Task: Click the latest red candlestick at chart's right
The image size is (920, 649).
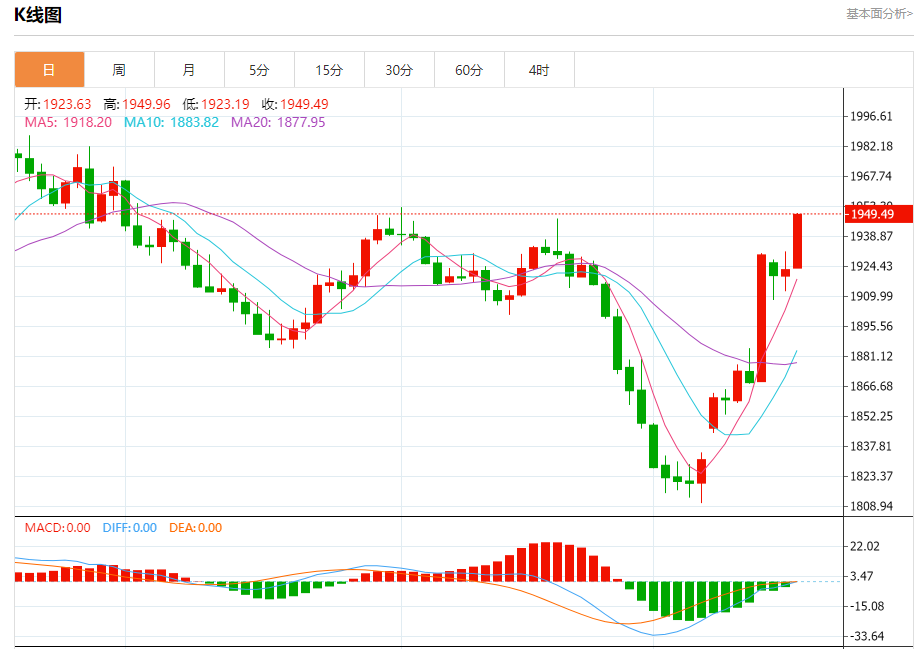Action: coord(797,241)
